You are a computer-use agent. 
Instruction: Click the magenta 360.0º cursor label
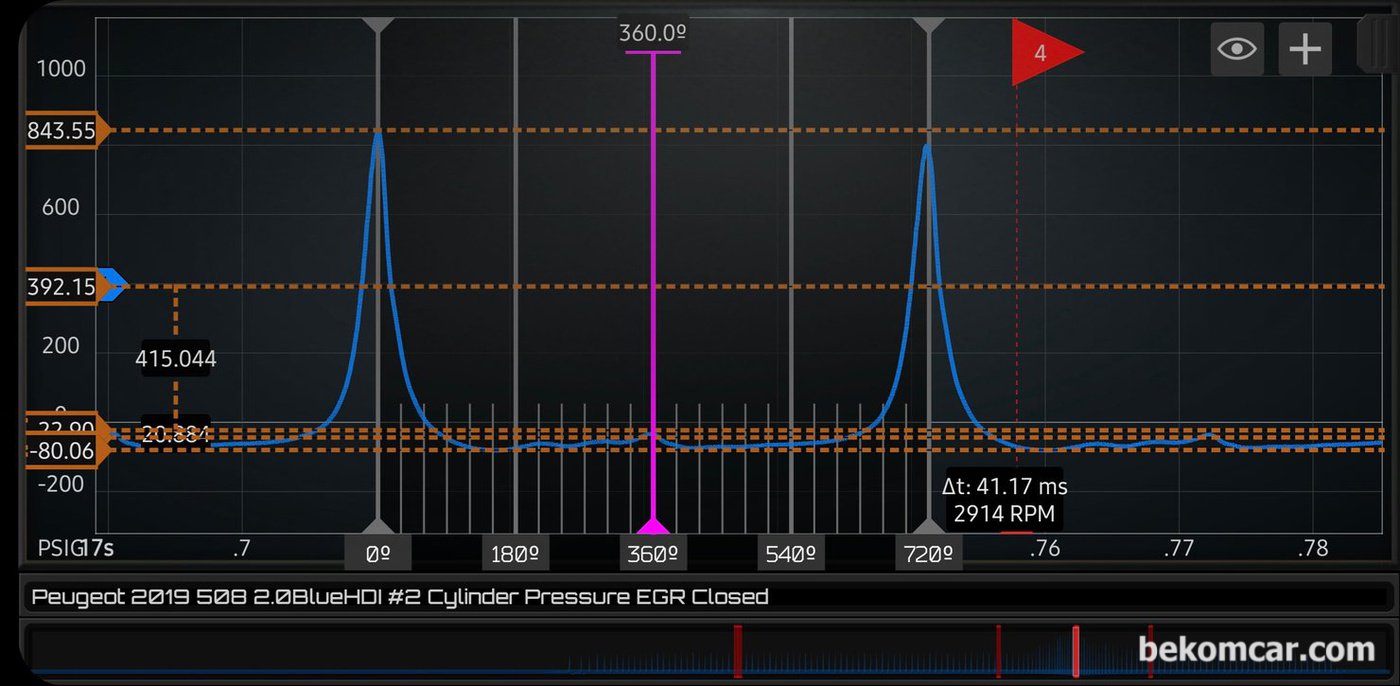[x=652, y=33]
